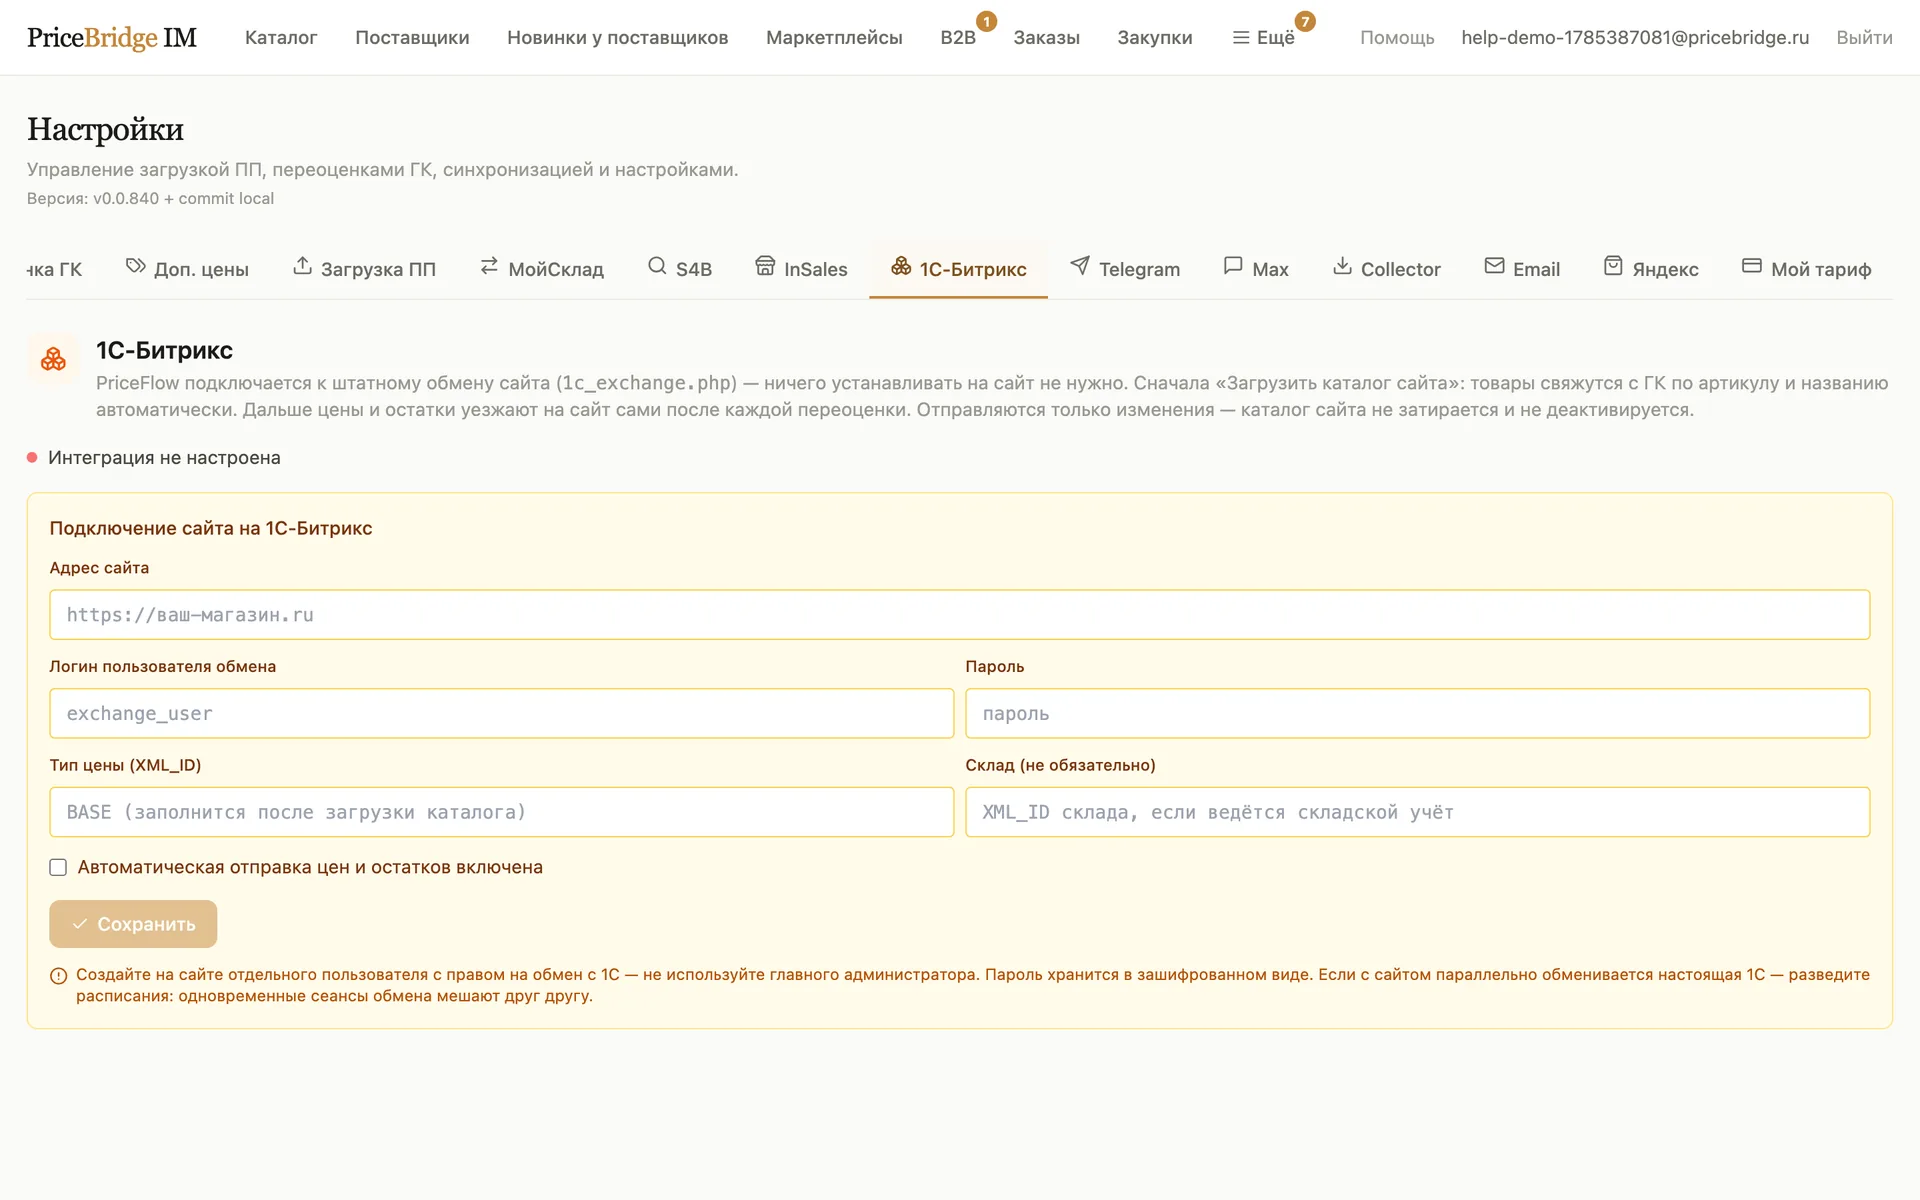The width and height of the screenshot is (1920, 1200).
Task: Open the Помощь link
Action: [x=1397, y=38]
